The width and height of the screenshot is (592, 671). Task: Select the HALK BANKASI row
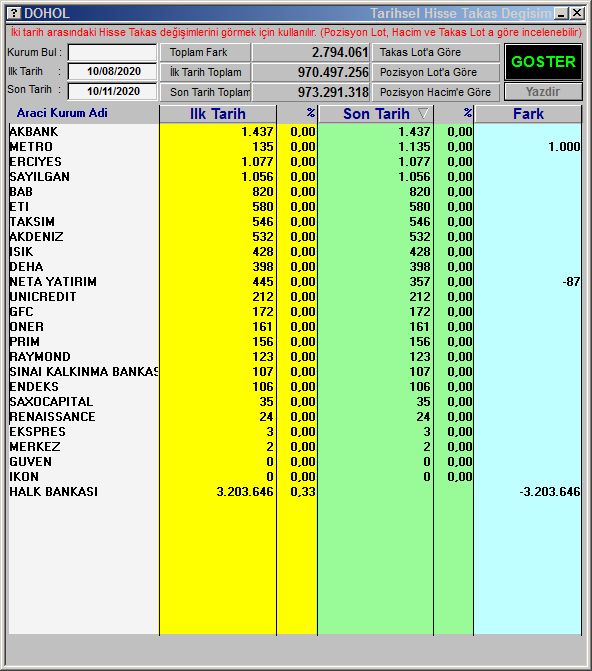click(x=295, y=492)
